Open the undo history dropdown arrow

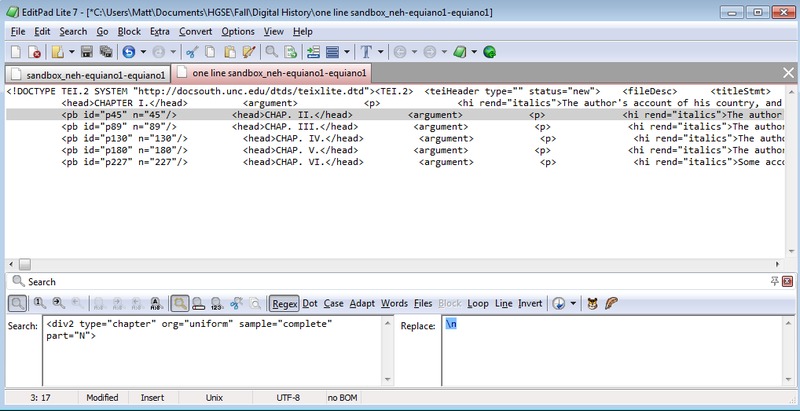pyautogui.click(x=143, y=52)
